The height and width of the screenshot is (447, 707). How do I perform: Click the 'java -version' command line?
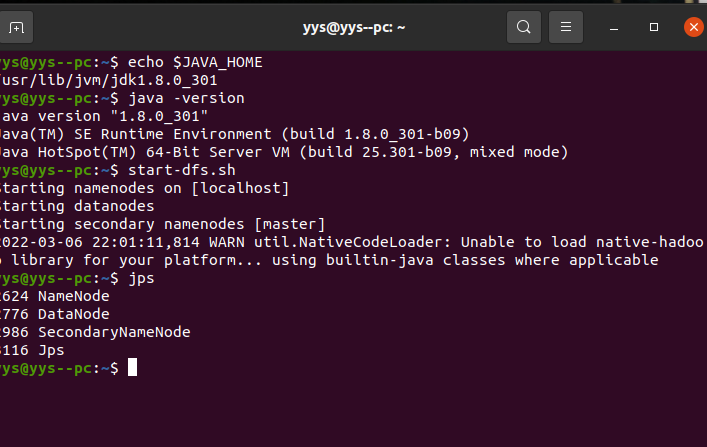186,98
